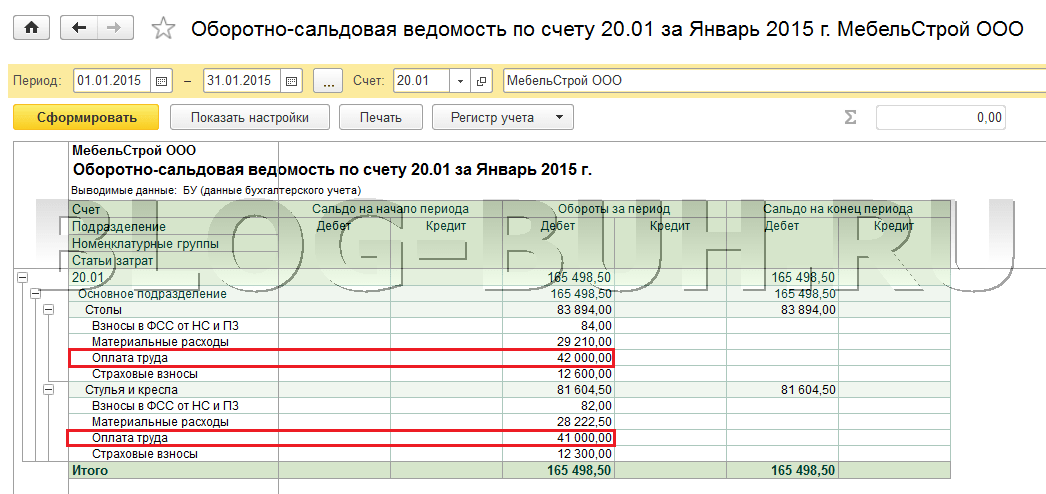Go back with the left arrow

click(78, 28)
